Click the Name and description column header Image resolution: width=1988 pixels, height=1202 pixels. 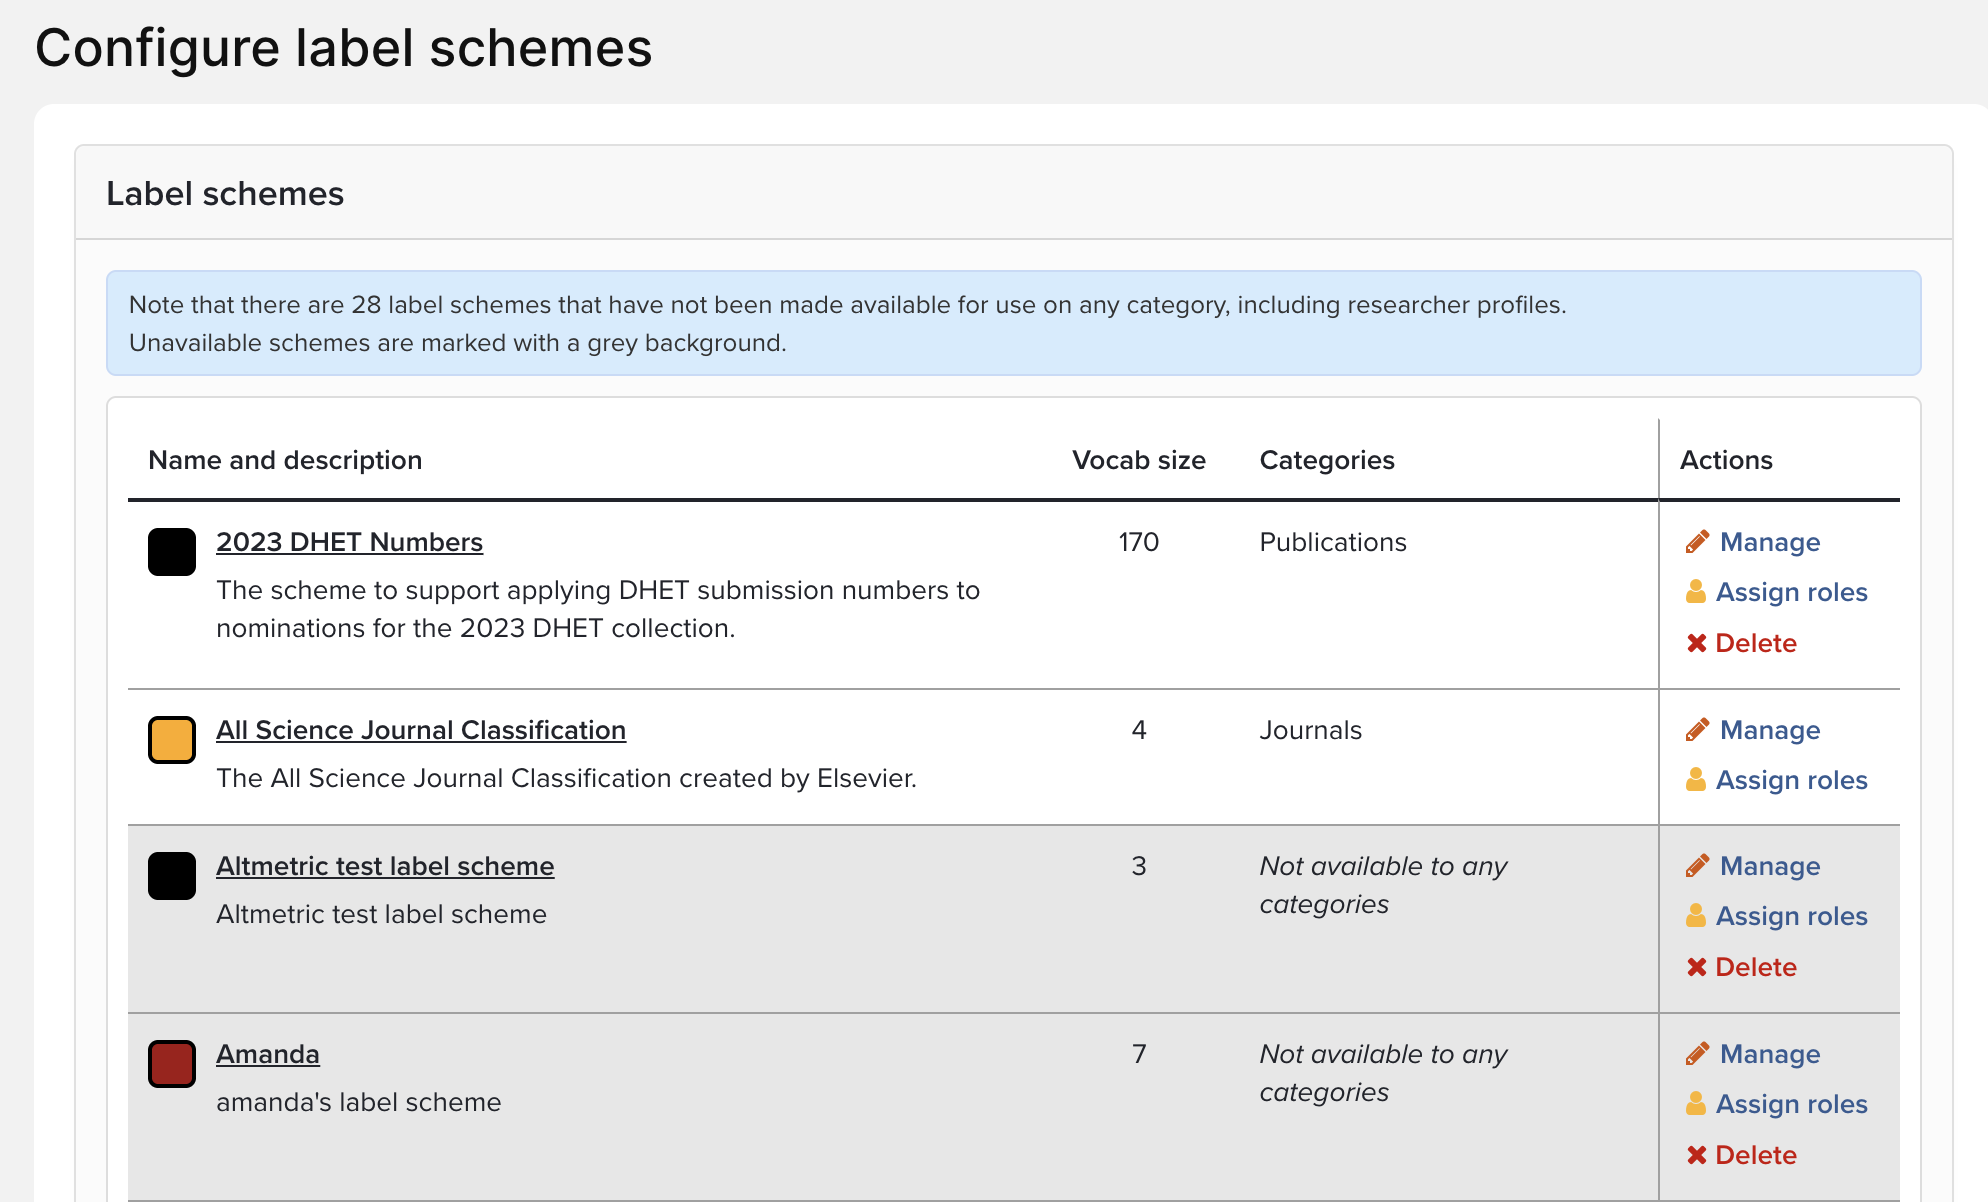[x=285, y=460]
